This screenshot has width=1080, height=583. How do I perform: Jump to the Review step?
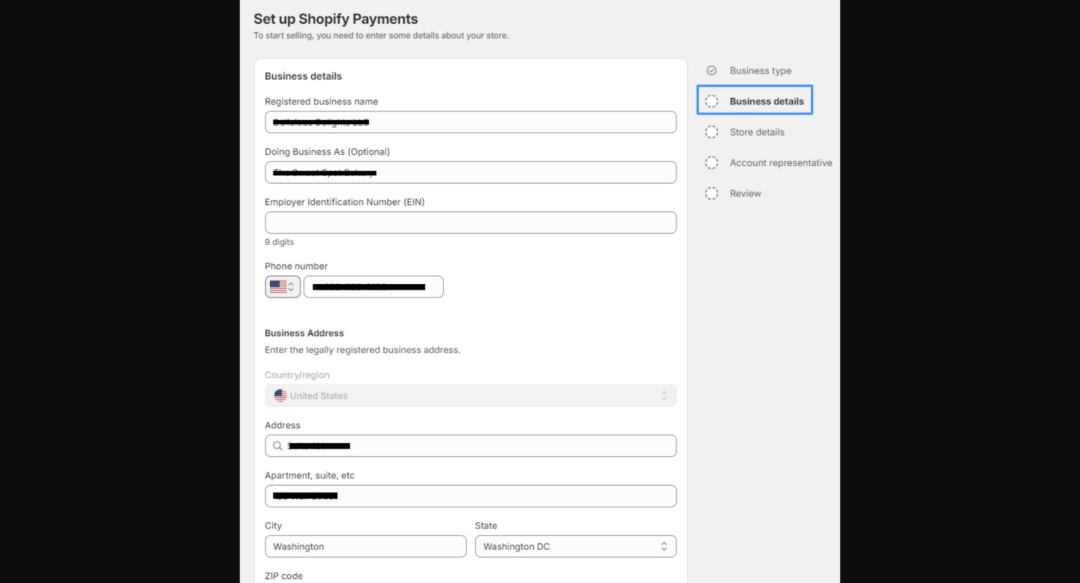pos(745,193)
